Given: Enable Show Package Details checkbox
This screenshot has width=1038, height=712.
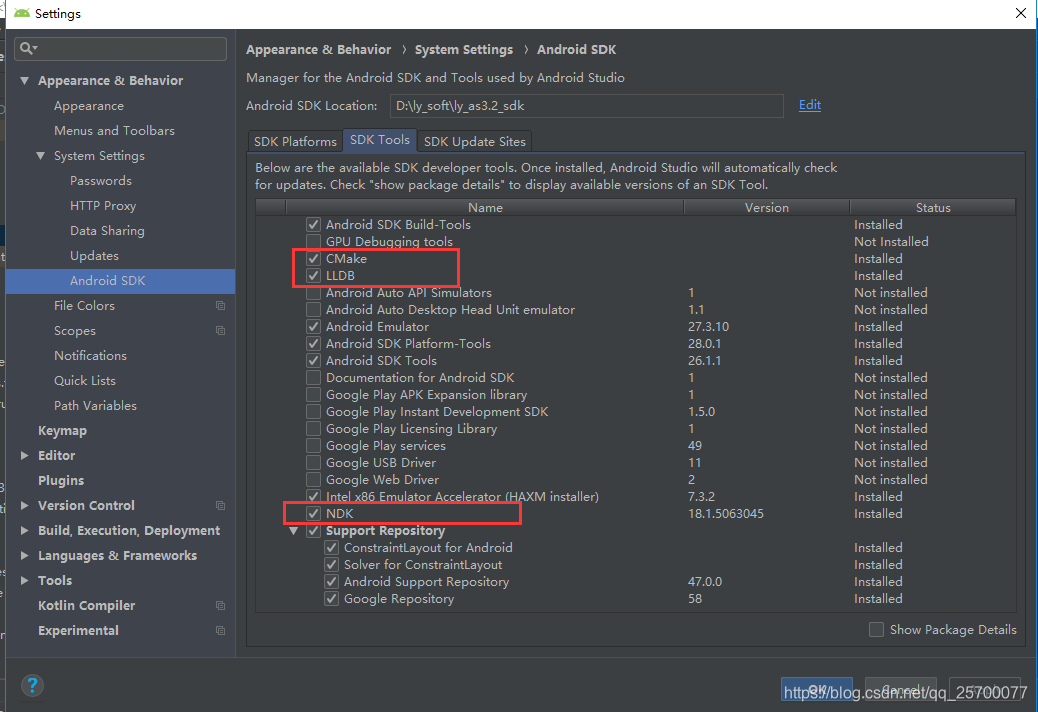Looking at the screenshot, I should tap(876, 629).
